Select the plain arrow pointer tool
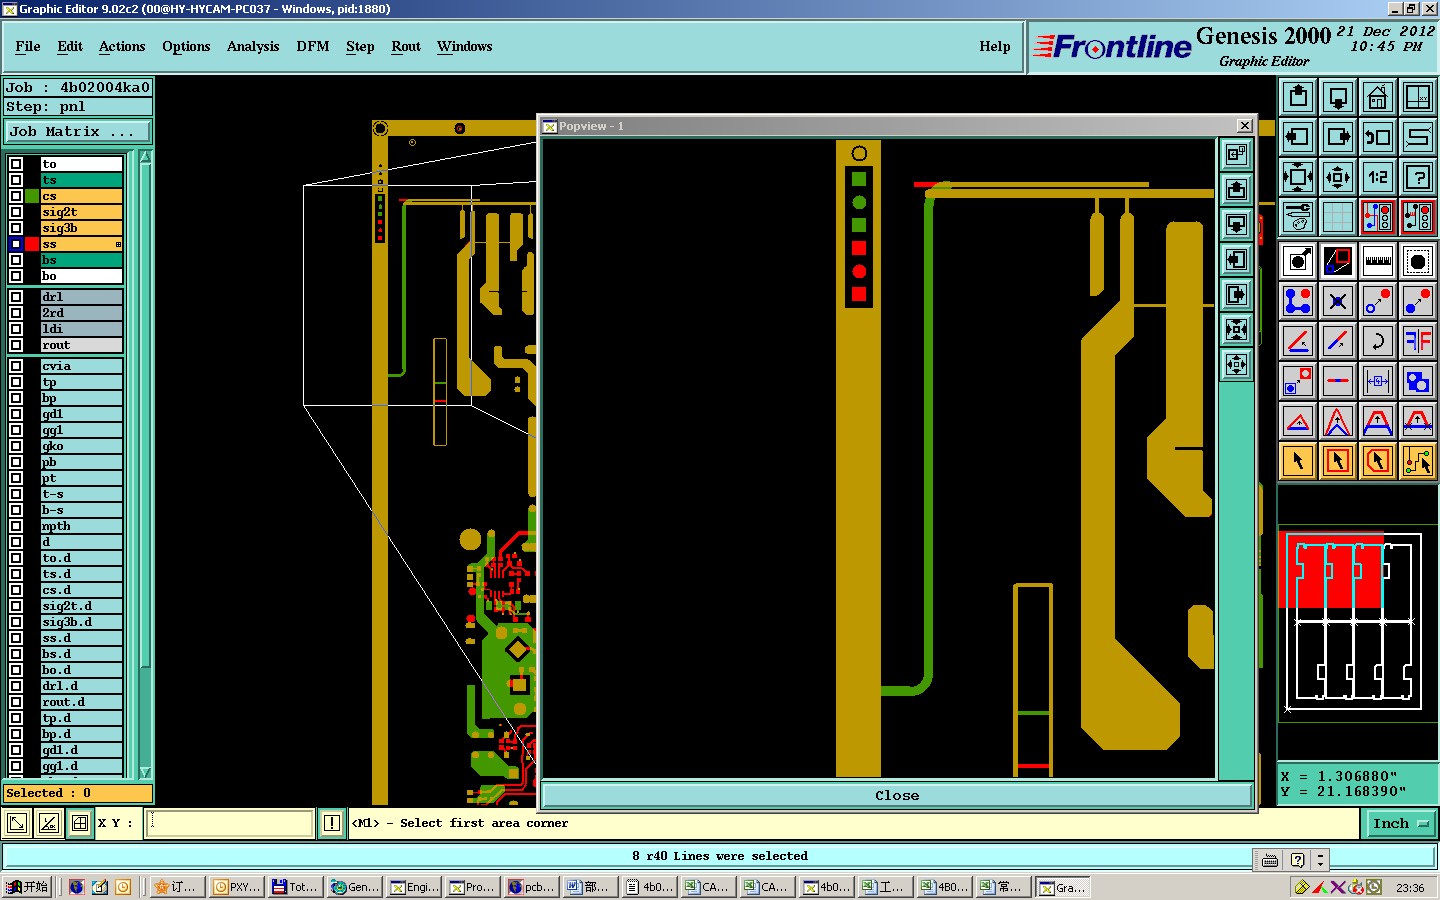 pos(1298,461)
